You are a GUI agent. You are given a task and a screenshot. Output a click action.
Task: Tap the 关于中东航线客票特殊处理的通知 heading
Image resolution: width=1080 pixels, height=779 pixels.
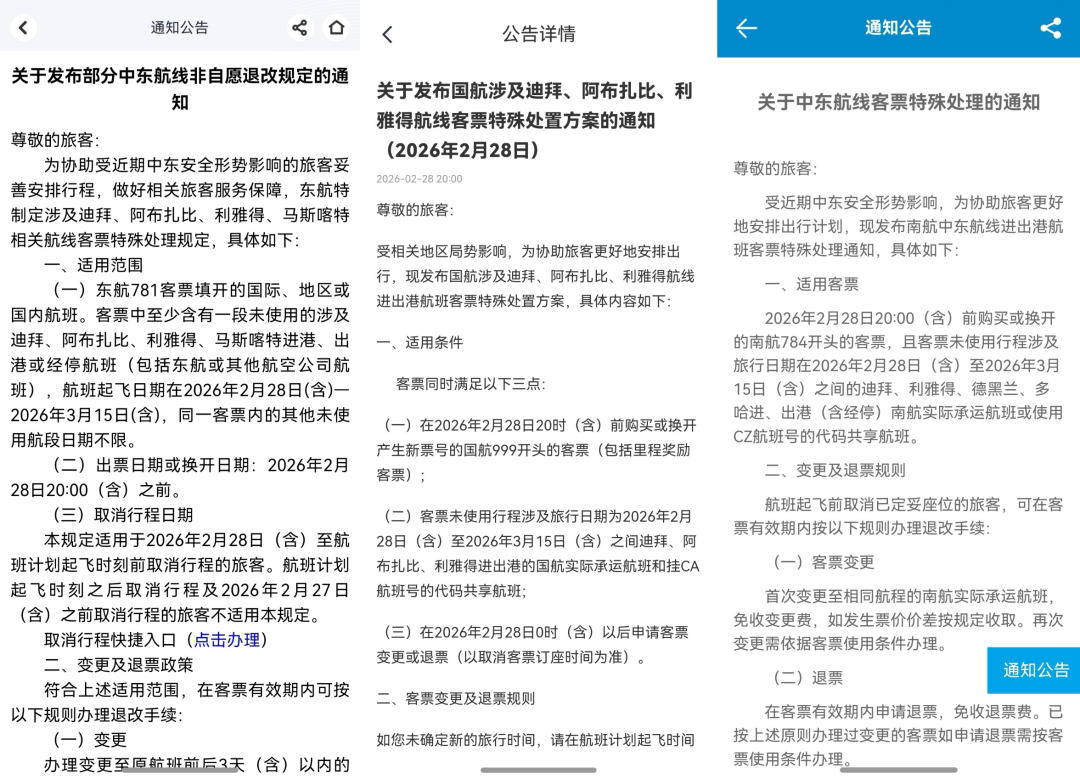pyautogui.click(x=898, y=102)
